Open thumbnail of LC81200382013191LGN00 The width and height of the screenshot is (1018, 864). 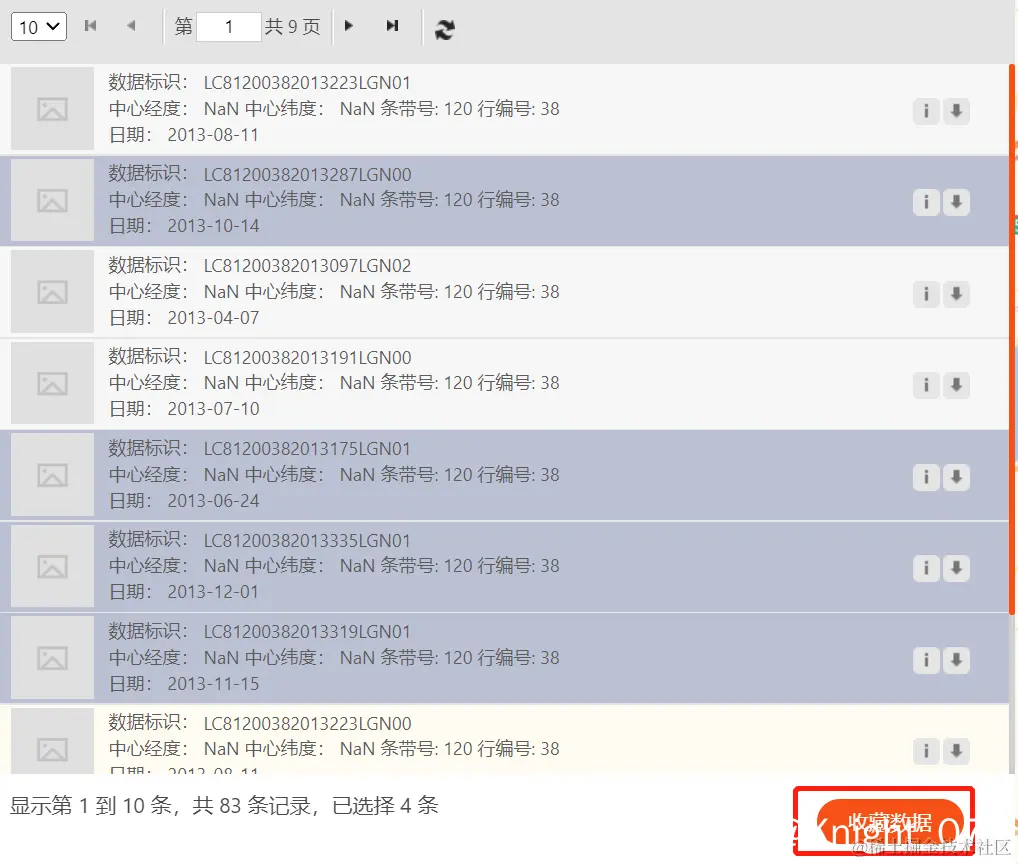coord(53,383)
